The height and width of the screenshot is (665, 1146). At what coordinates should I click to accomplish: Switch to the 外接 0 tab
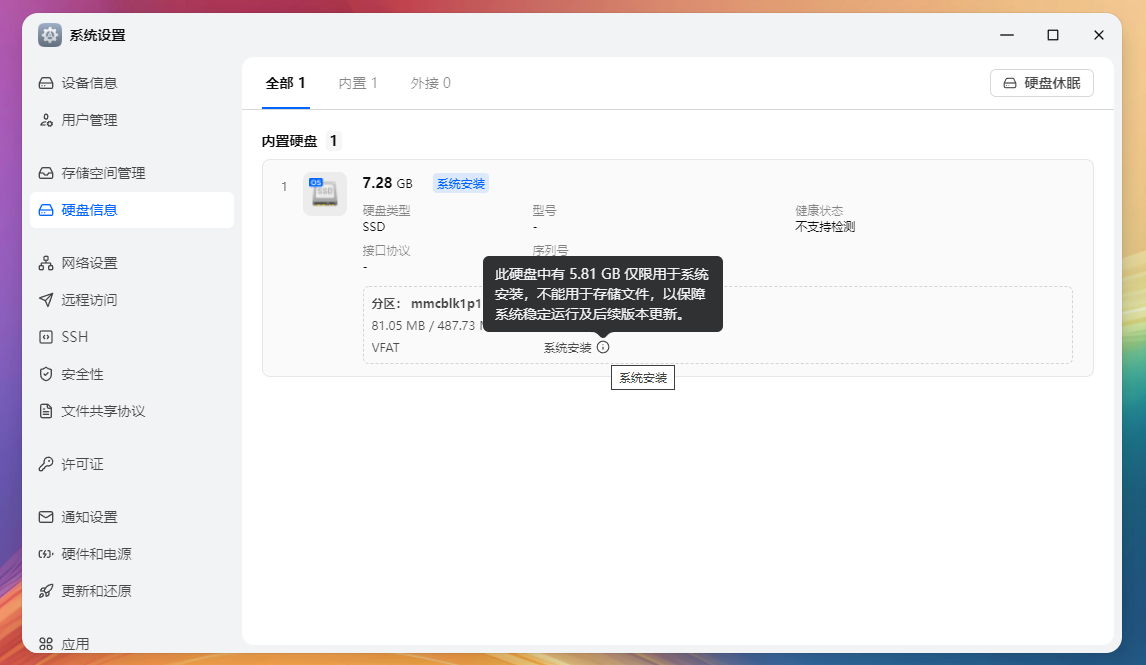(430, 83)
